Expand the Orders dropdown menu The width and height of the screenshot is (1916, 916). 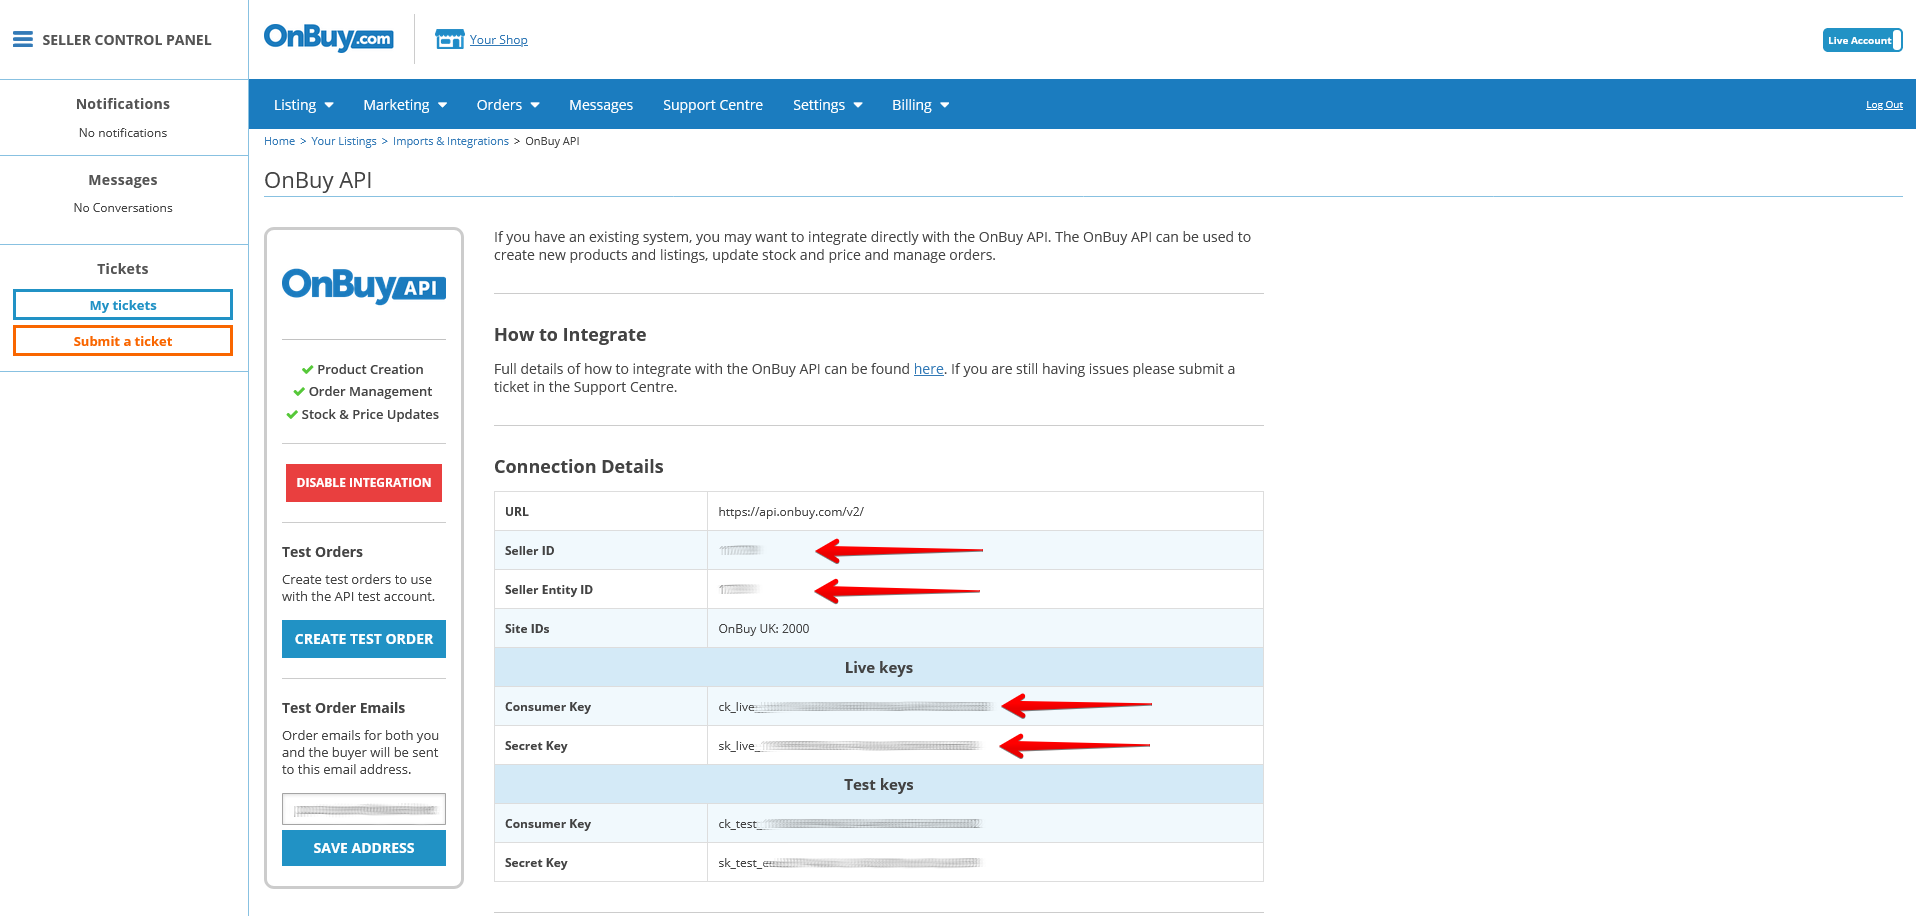pyautogui.click(x=507, y=105)
